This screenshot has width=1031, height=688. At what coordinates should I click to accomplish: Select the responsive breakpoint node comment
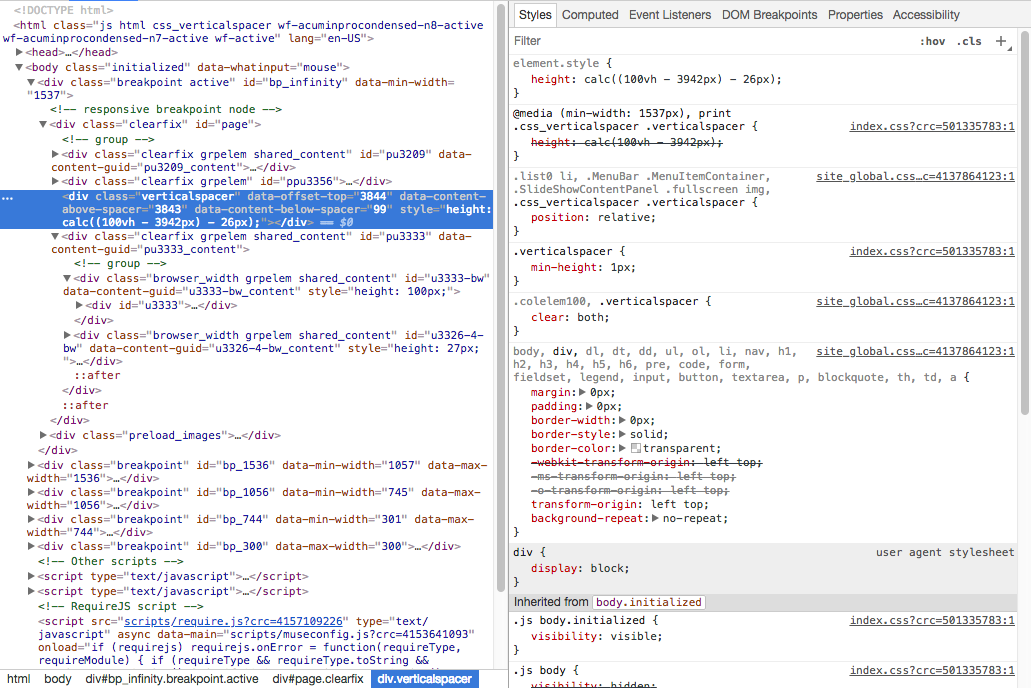coord(166,109)
